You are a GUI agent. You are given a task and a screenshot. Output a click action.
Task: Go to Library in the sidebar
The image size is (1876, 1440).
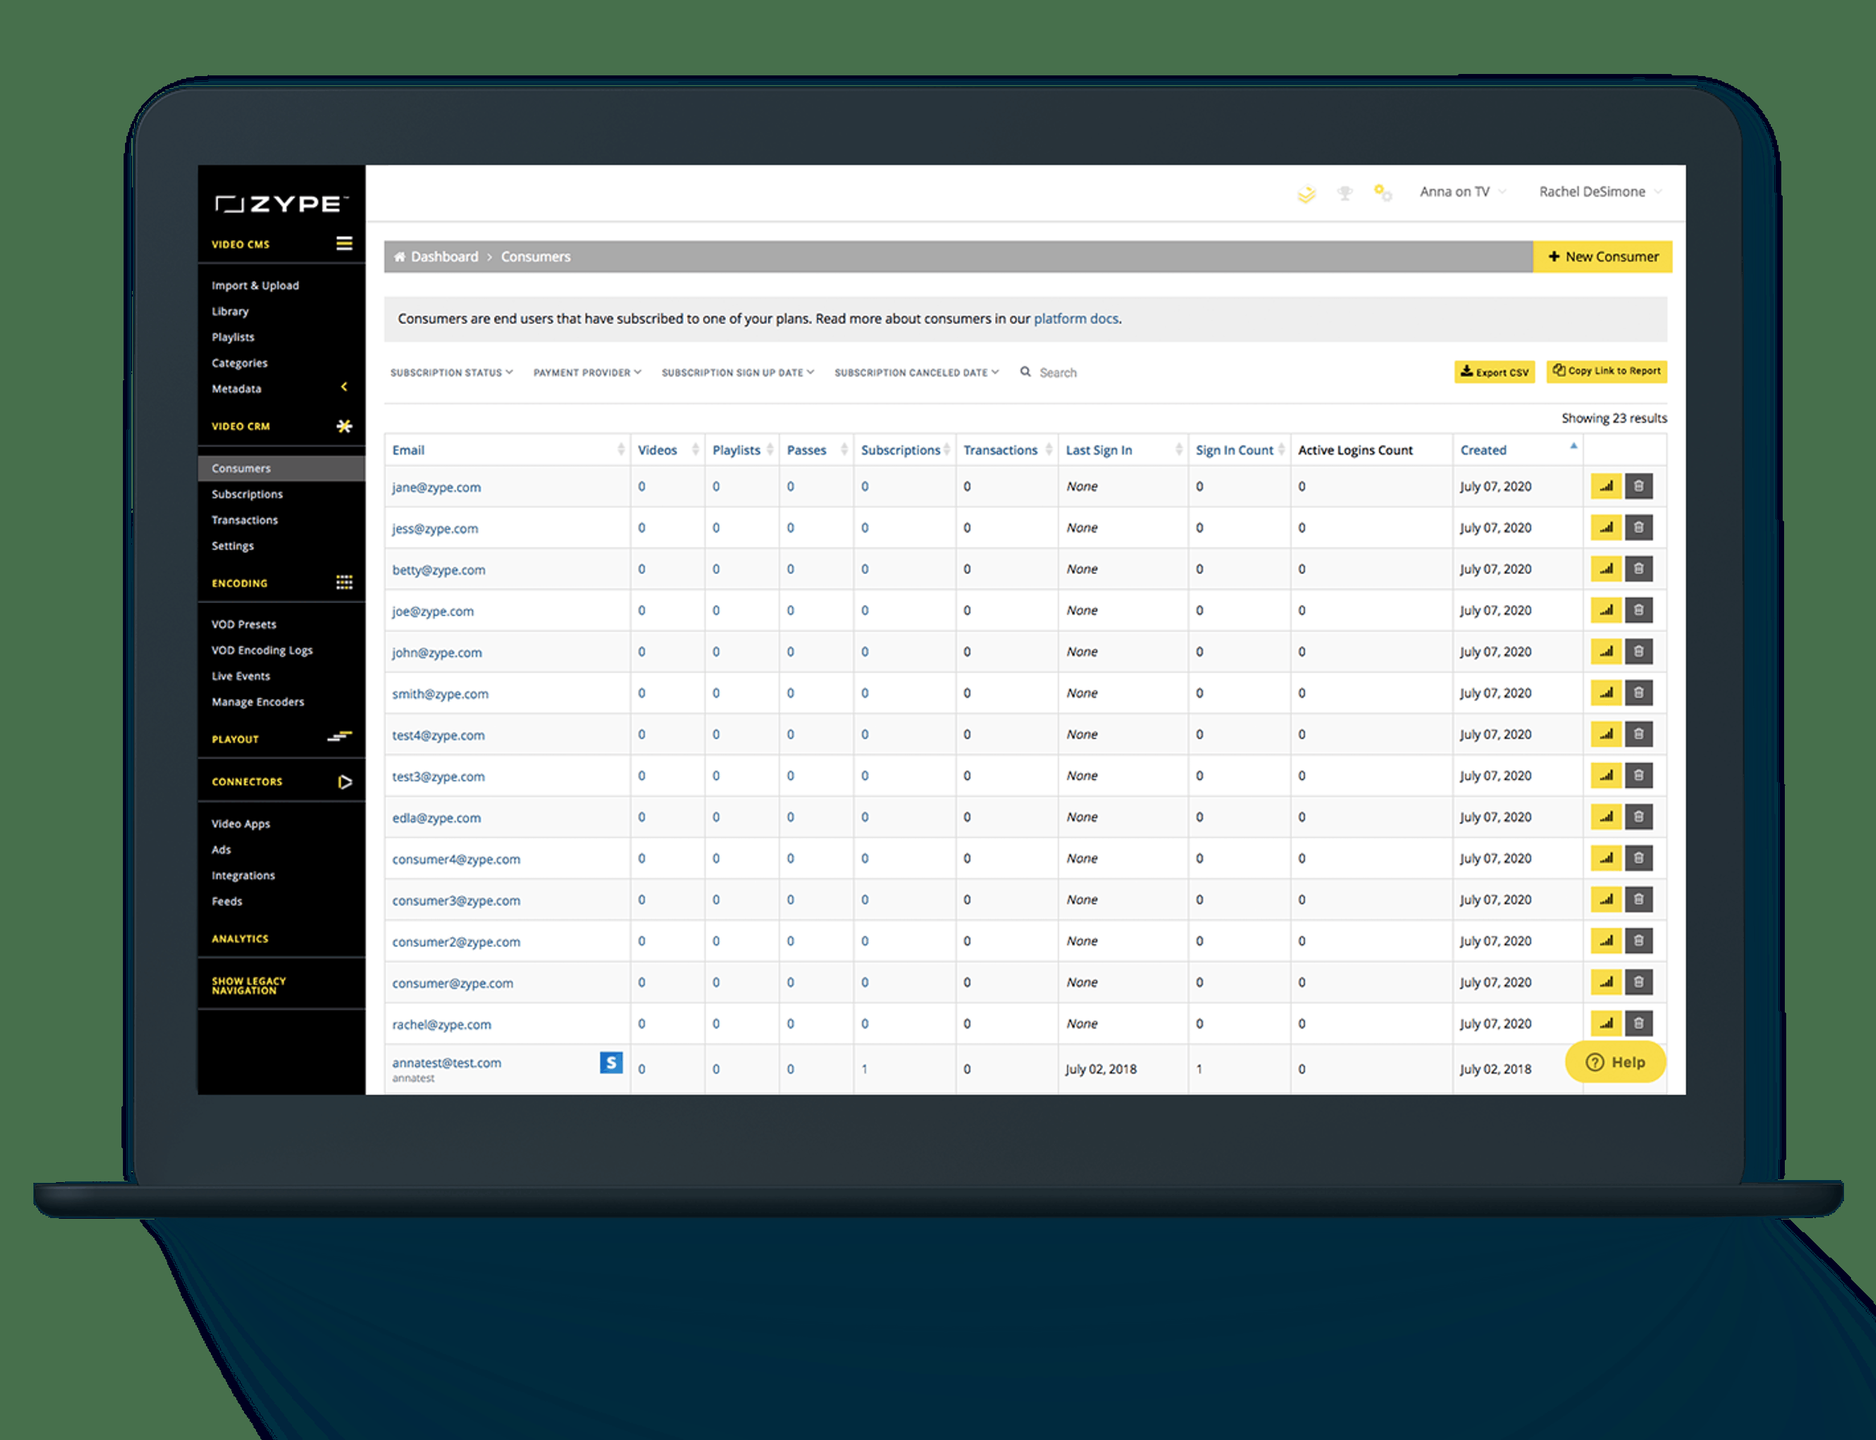[230, 312]
